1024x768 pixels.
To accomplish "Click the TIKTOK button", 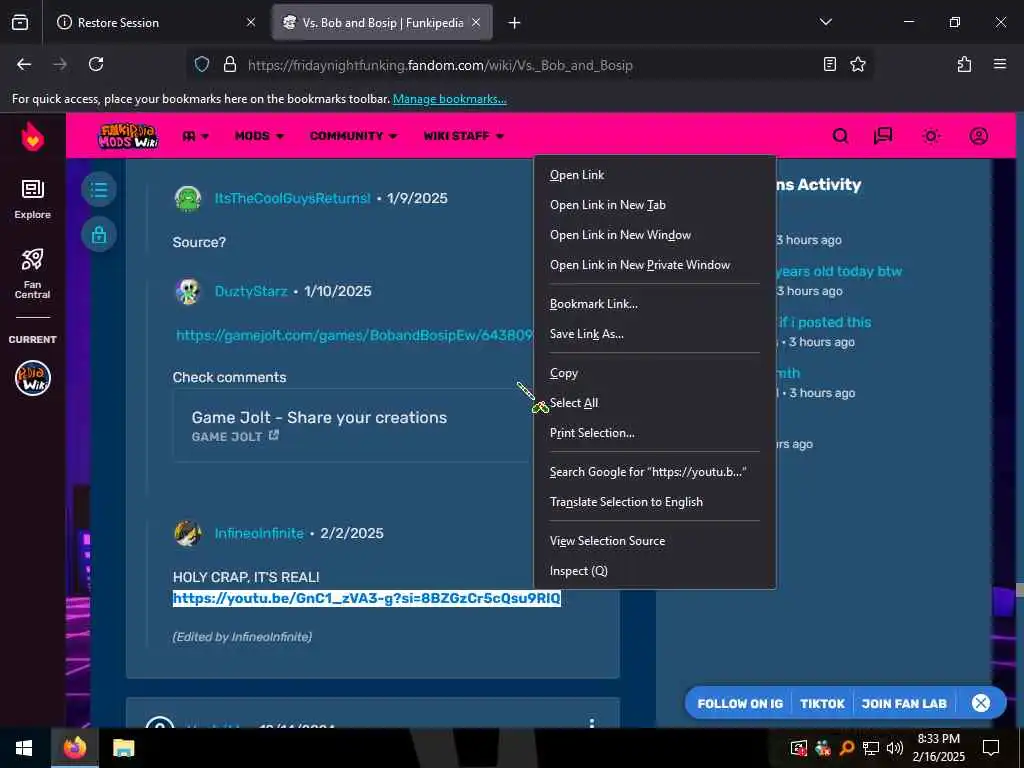I will click(822, 704).
